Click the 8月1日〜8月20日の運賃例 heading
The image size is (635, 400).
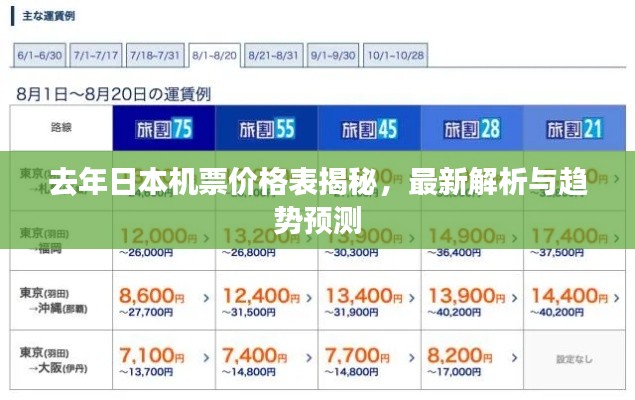pyautogui.click(x=114, y=94)
